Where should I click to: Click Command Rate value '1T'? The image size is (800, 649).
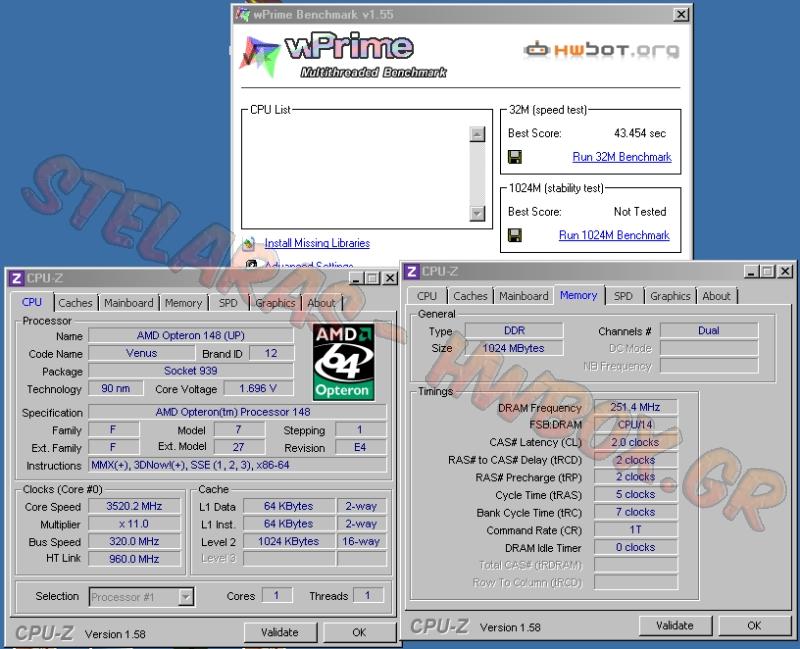[636, 530]
